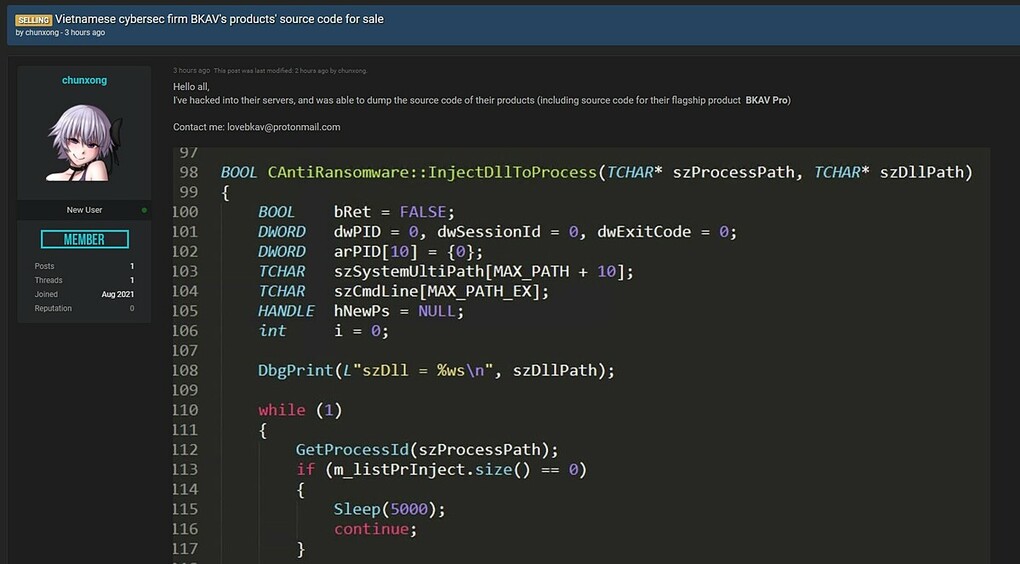This screenshot has width=1020, height=564.
Task: Click chunxong's anime avatar image
Action: (x=84, y=142)
